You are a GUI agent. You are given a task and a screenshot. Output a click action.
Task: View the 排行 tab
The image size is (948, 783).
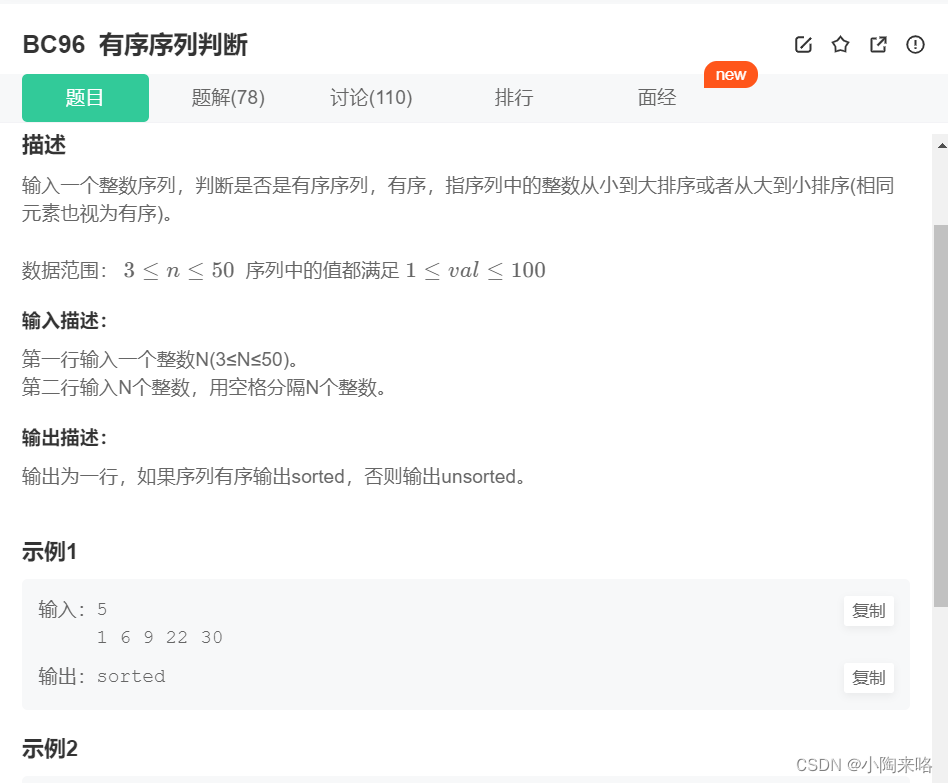(514, 97)
